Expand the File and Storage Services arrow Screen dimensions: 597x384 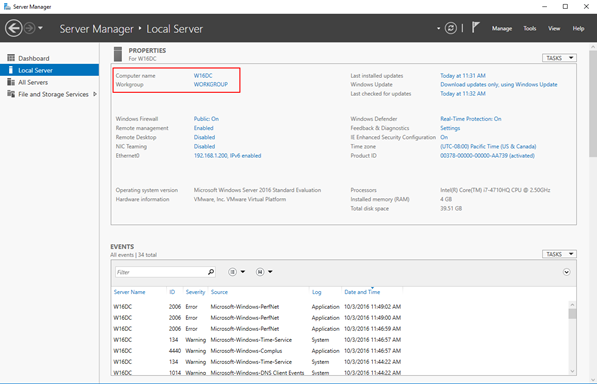point(95,94)
